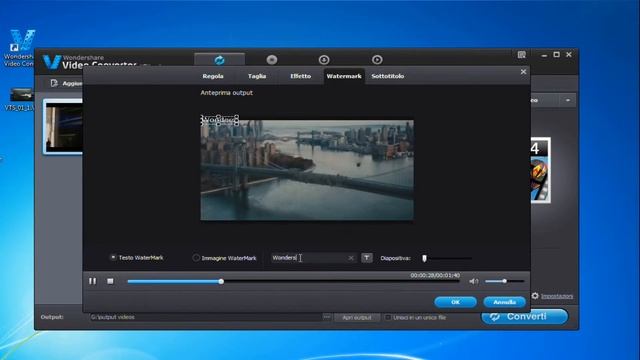The image size is (640, 360).
Task: Open the Download mode icon
Action: tap(324, 60)
